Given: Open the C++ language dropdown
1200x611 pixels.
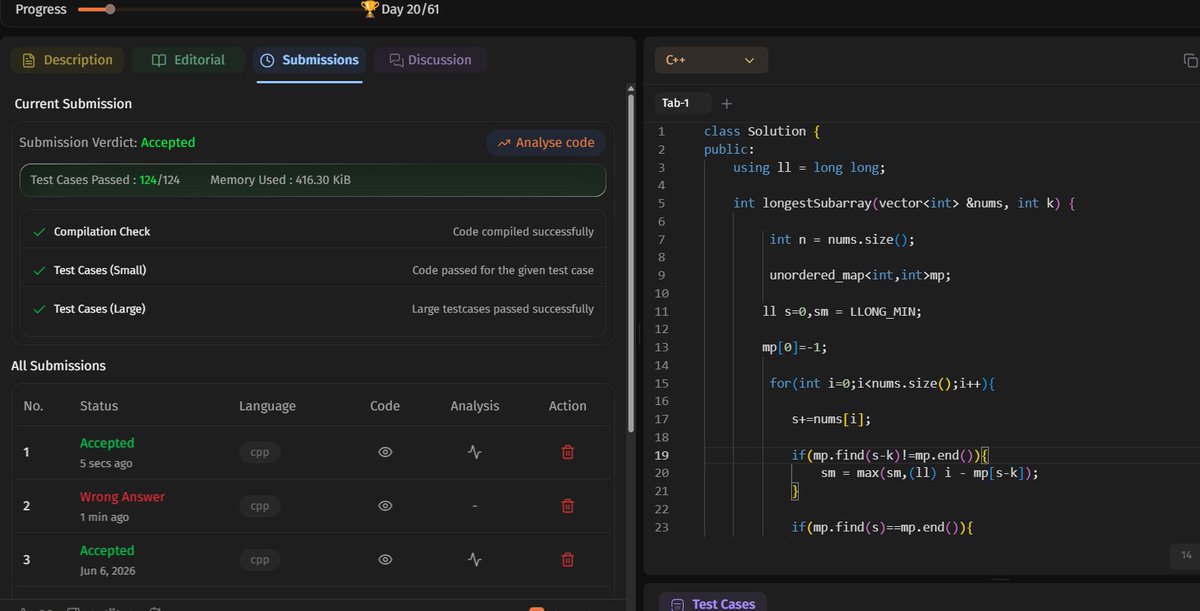Looking at the screenshot, I should 711,60.
